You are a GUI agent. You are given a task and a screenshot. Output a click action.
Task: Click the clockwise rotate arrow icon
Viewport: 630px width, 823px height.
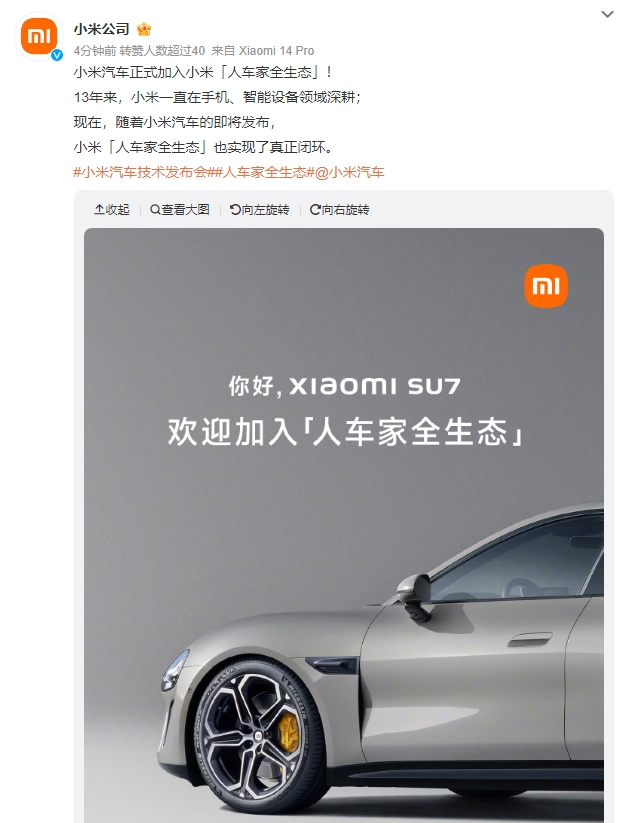pos(315,209)
